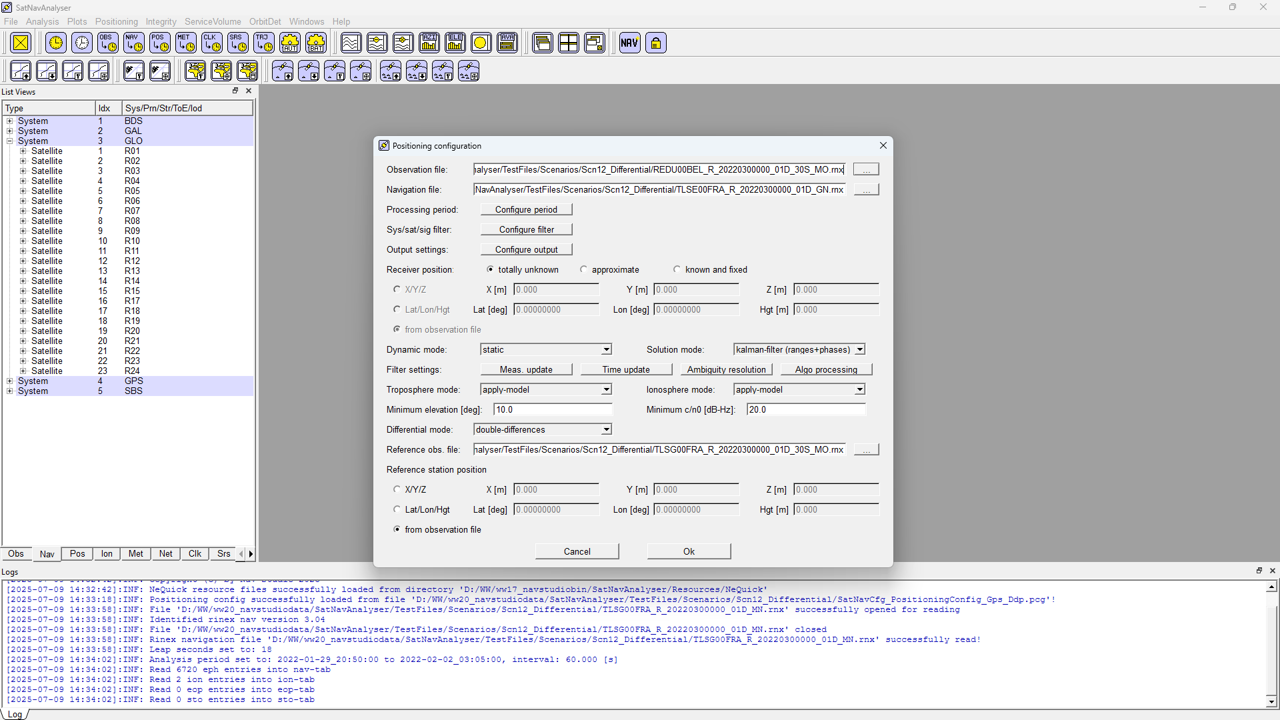Switch to the Pos list view tab
The height and width of the screenshot is (720, 1280).
[77, 554]
